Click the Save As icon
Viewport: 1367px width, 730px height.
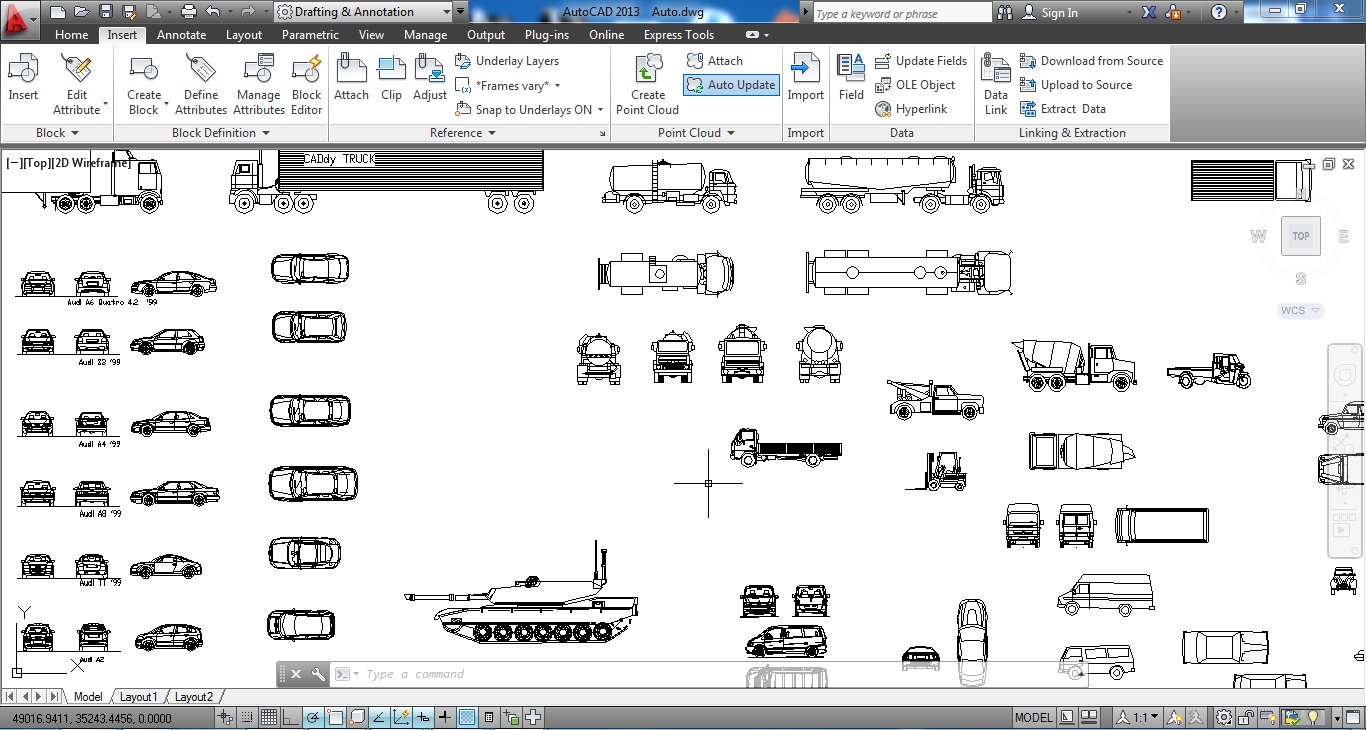pos(130,12)
